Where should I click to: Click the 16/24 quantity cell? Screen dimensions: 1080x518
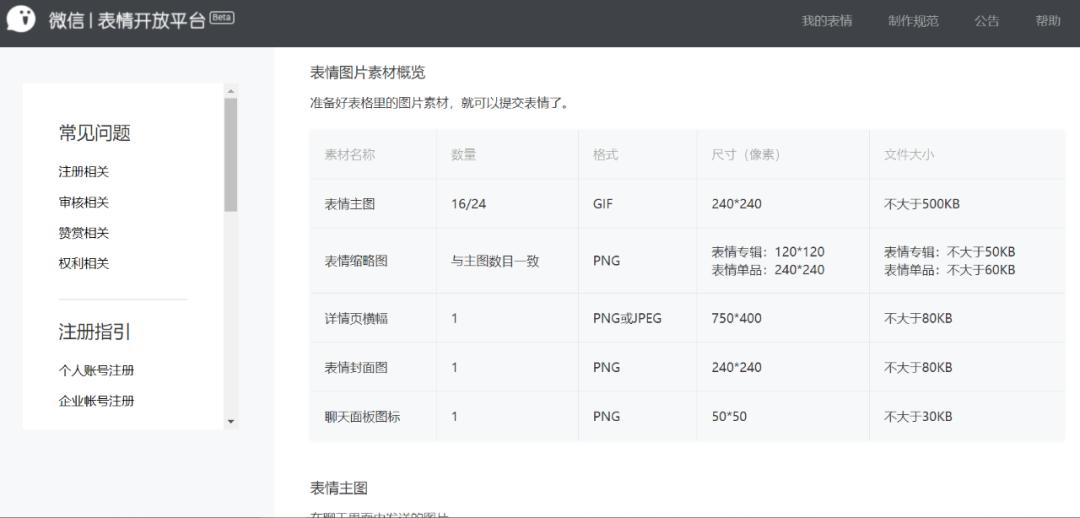click(469, 204)
